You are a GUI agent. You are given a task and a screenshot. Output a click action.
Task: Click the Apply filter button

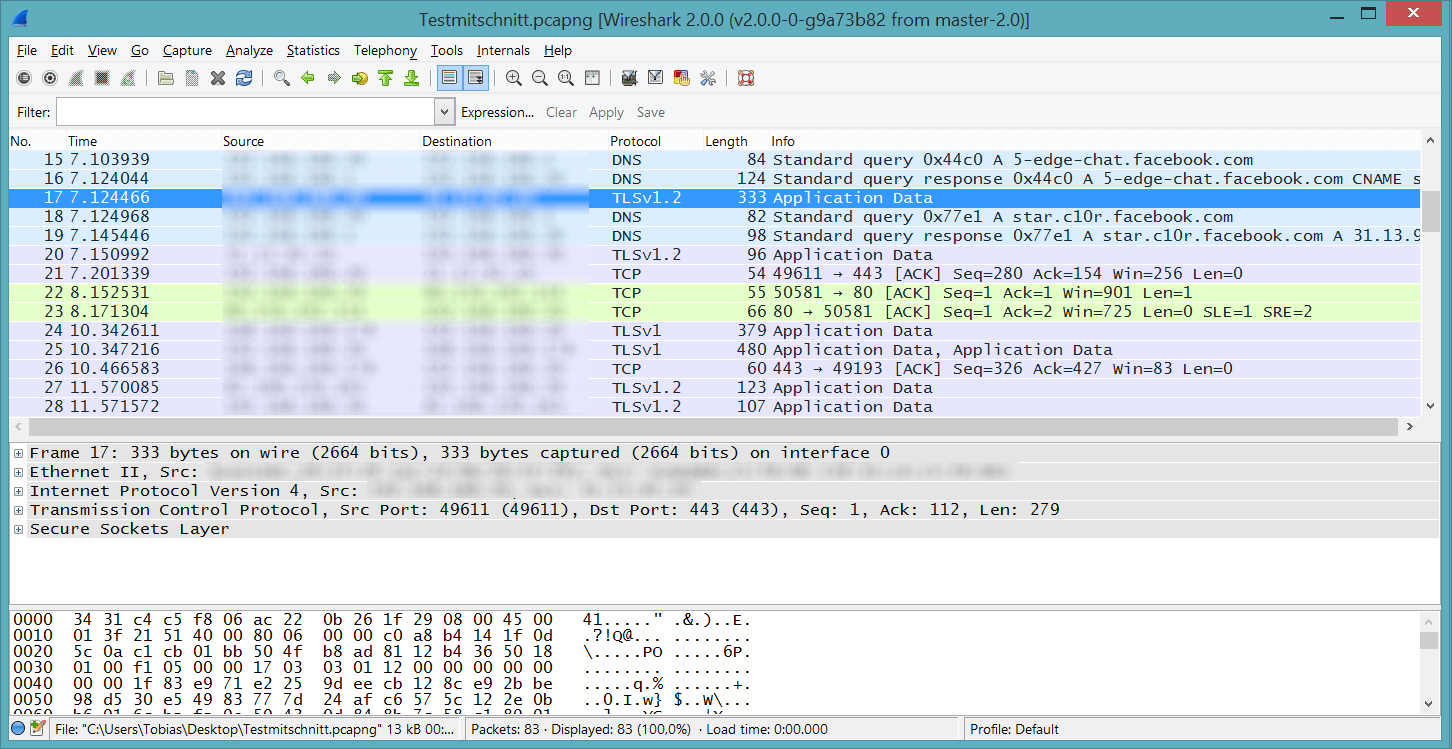(606, 113)
